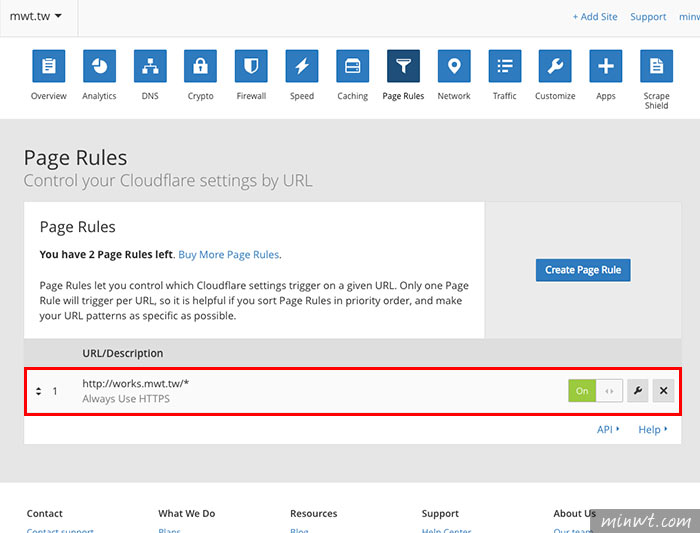Open the DNS network icon
The height and width of the screenshot is (533, 700).
tap(150, 66)
